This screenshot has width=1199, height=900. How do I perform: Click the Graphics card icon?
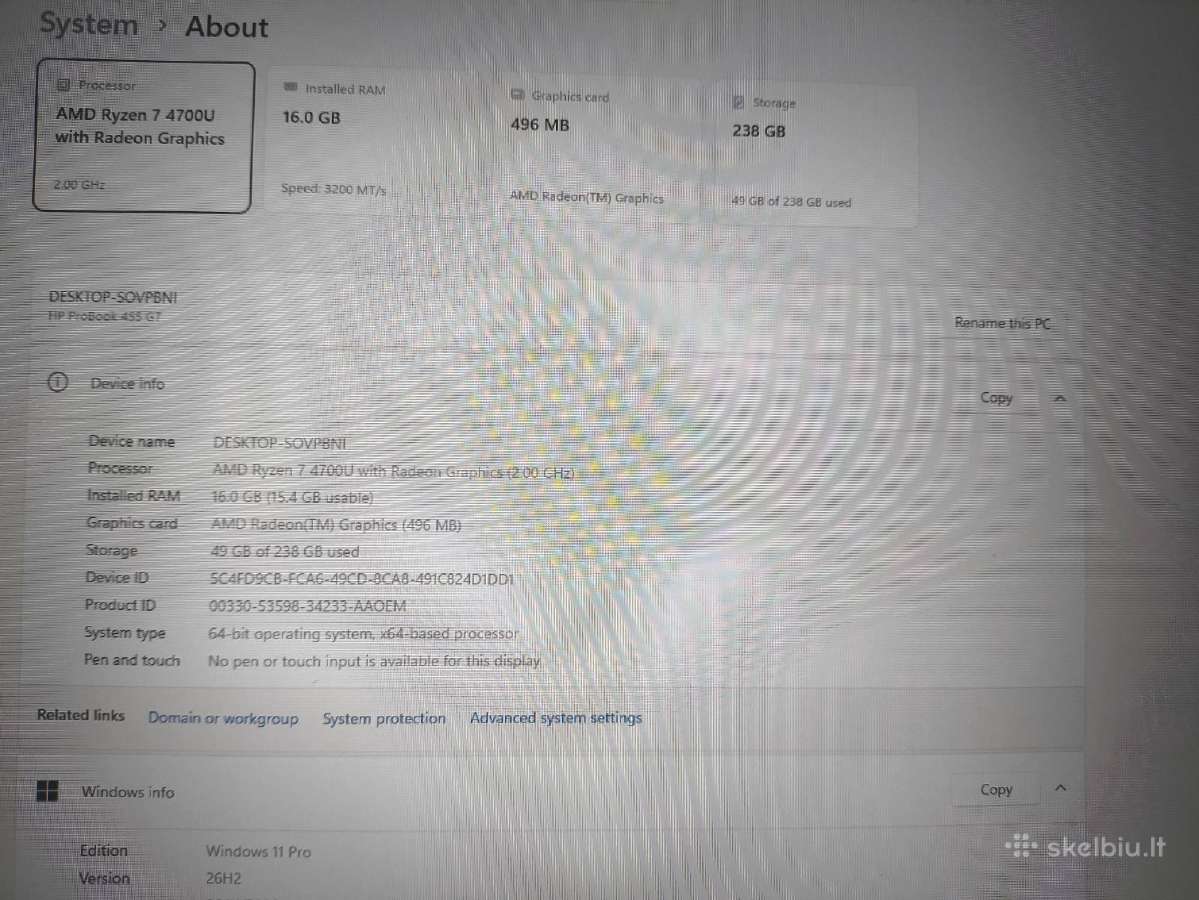[x=518, y=95]
